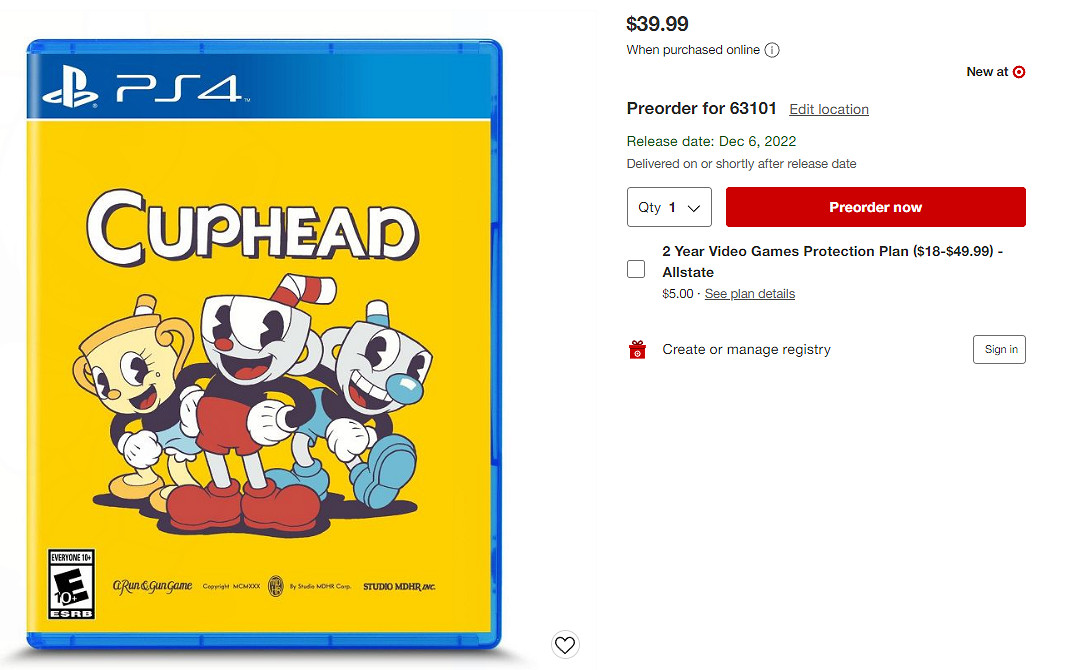Click the Cuphead title logo on the cover
This screenshot has width=1070, height=670.
tap(252, 227)
